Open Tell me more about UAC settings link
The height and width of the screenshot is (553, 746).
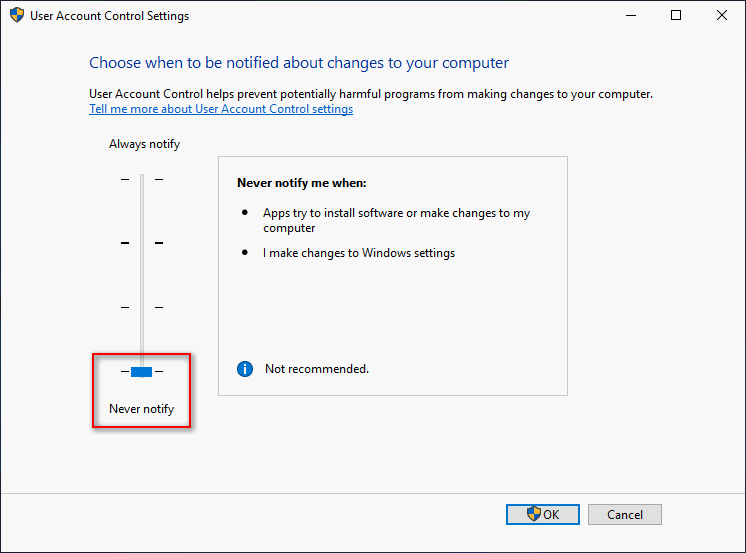(x=221, y=109)
